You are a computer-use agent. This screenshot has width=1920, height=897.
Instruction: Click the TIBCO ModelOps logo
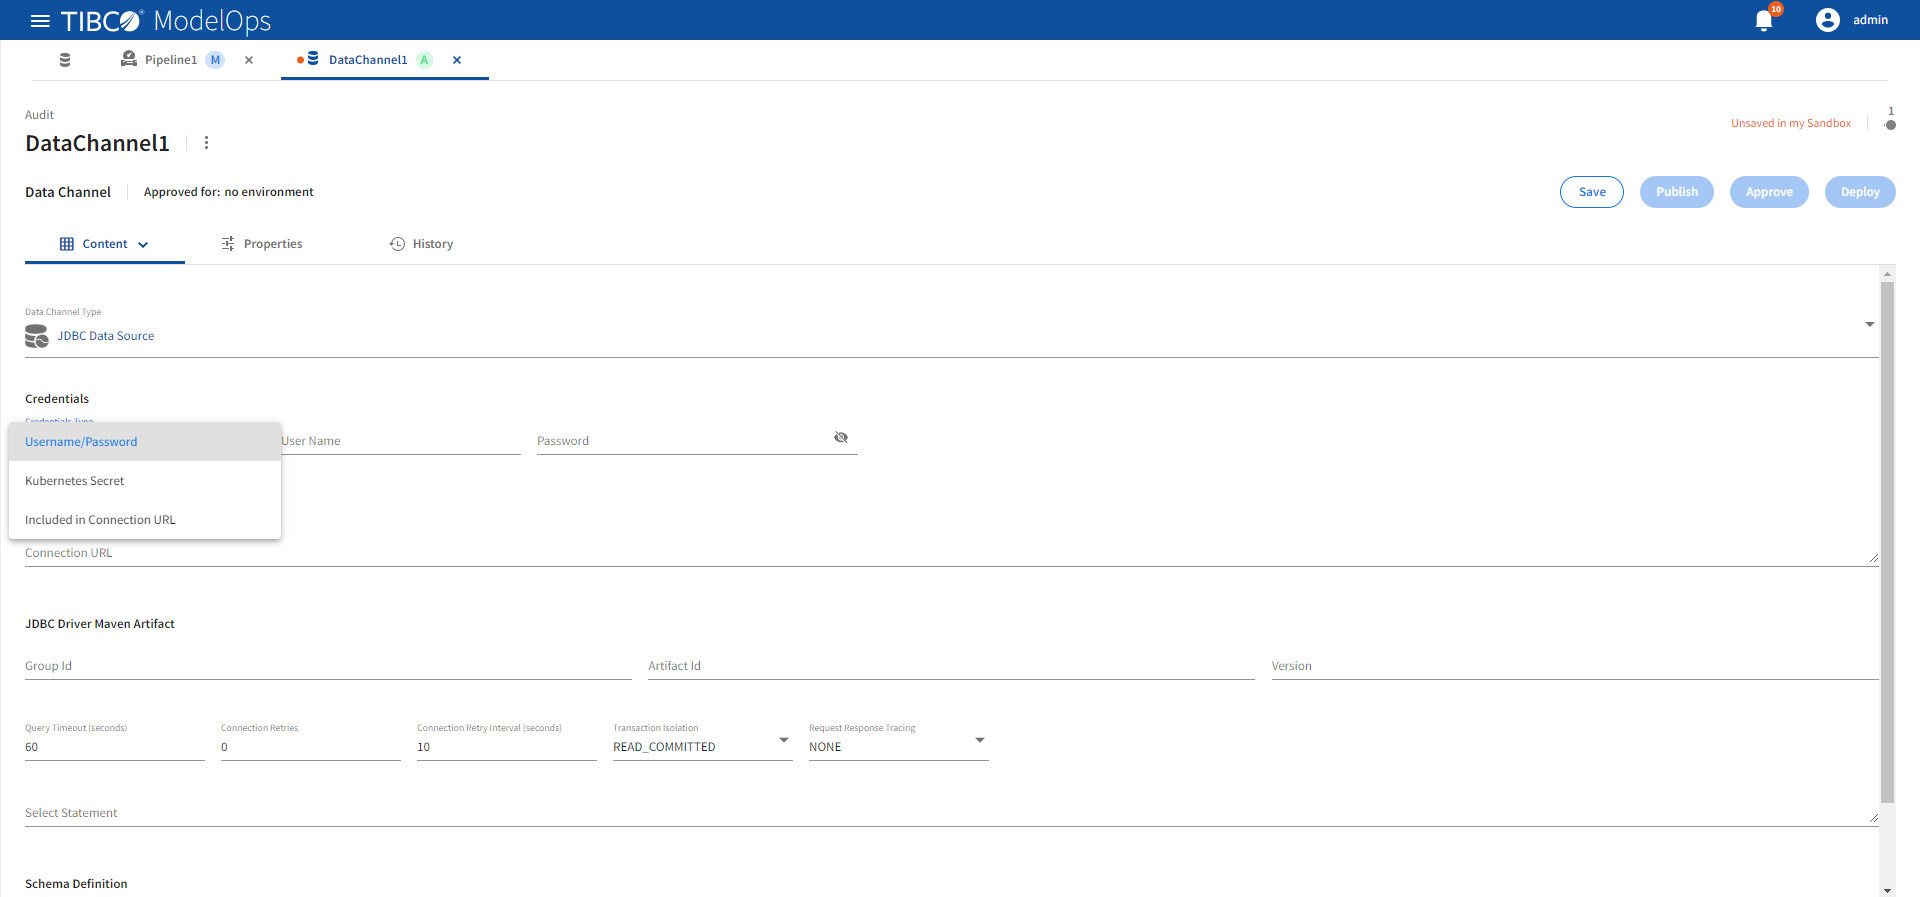coord(166,21)
